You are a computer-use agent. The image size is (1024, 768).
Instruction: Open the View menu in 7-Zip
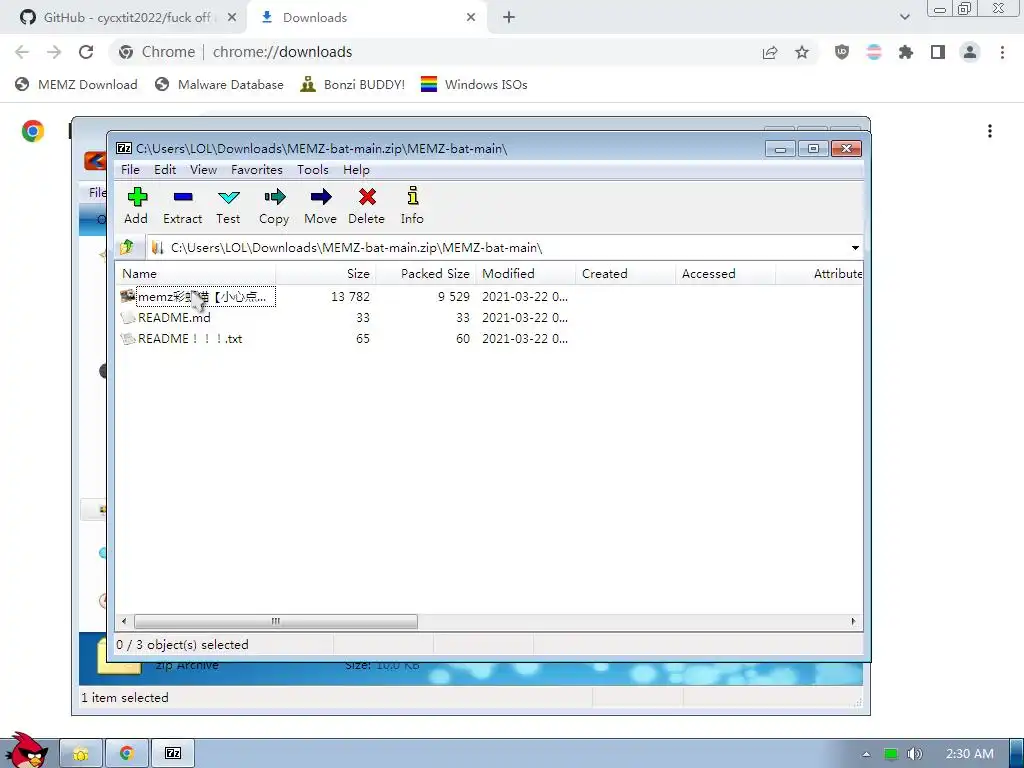point(203,170)
